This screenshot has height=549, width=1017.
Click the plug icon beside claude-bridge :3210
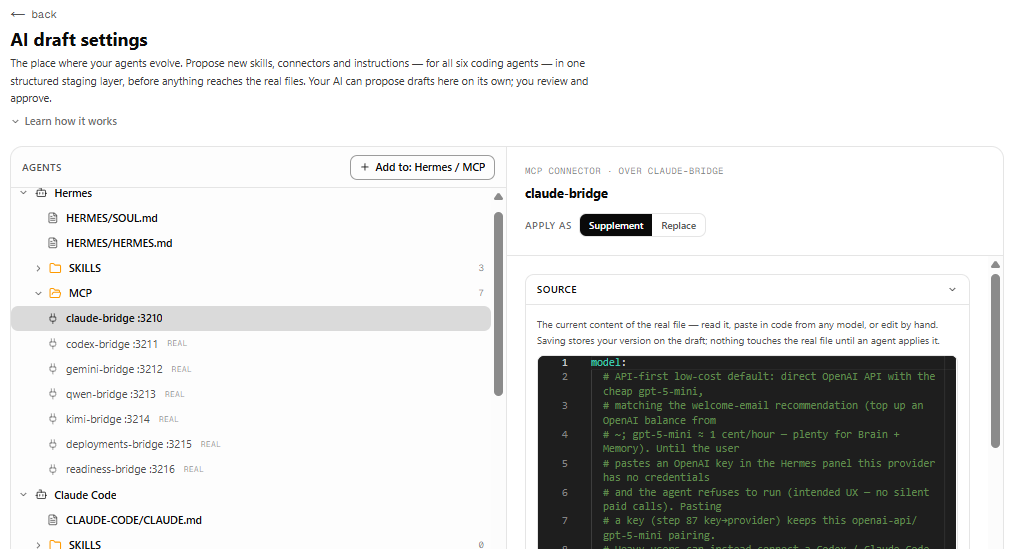coord(53,318)
